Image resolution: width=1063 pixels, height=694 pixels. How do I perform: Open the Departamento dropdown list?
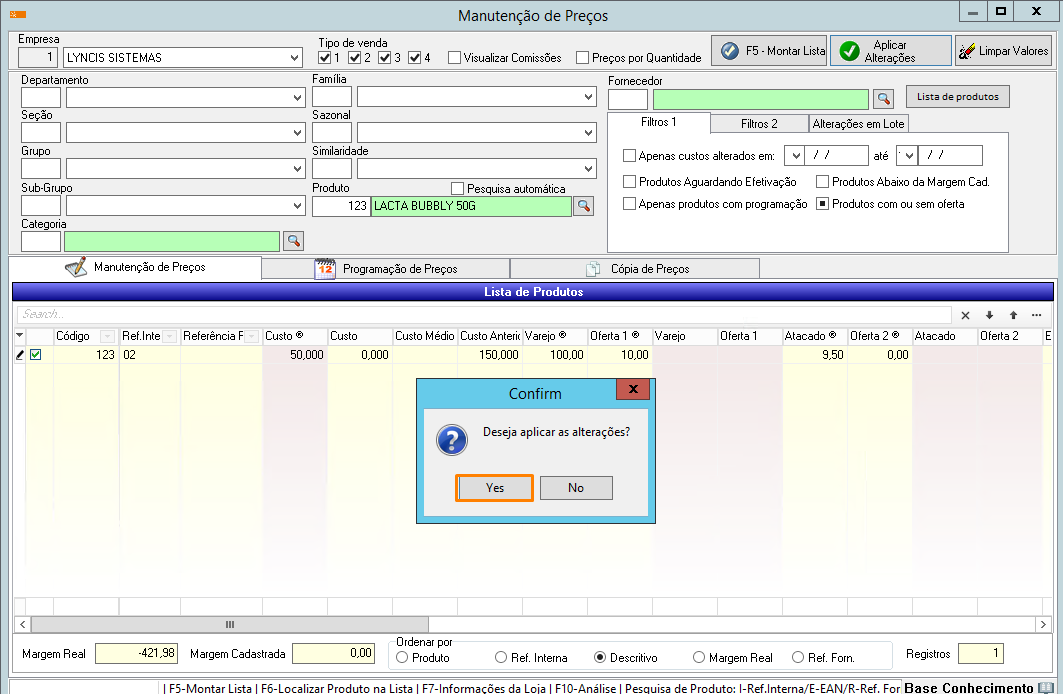point(298,98)
